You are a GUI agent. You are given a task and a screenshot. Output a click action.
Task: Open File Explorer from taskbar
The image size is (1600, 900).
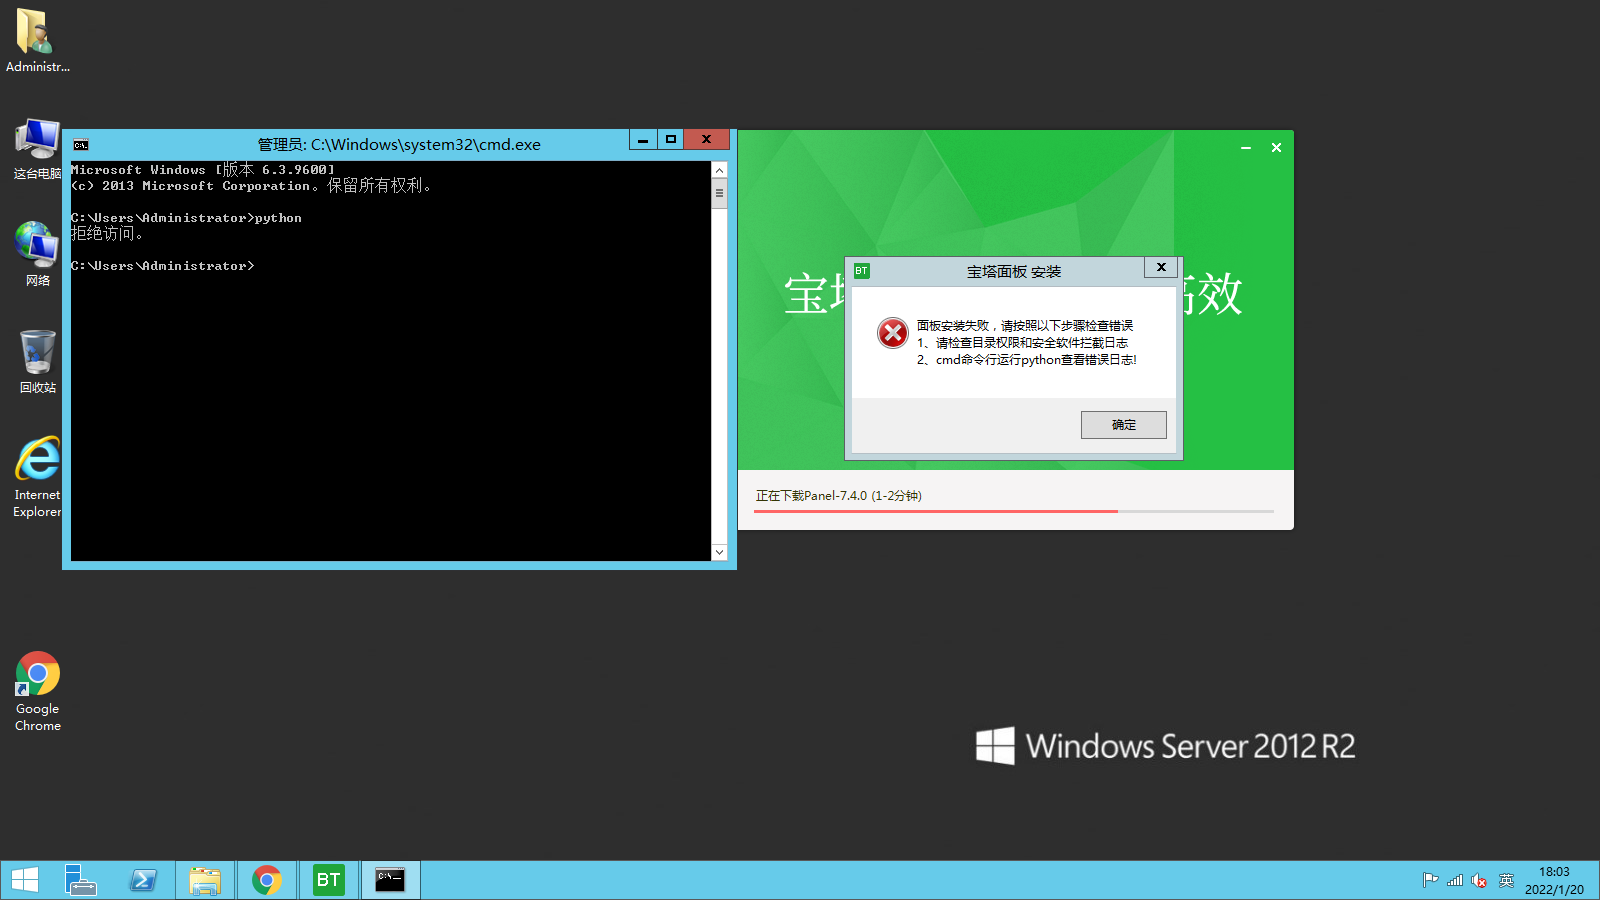pyautogui.click(x=205, y=880)
